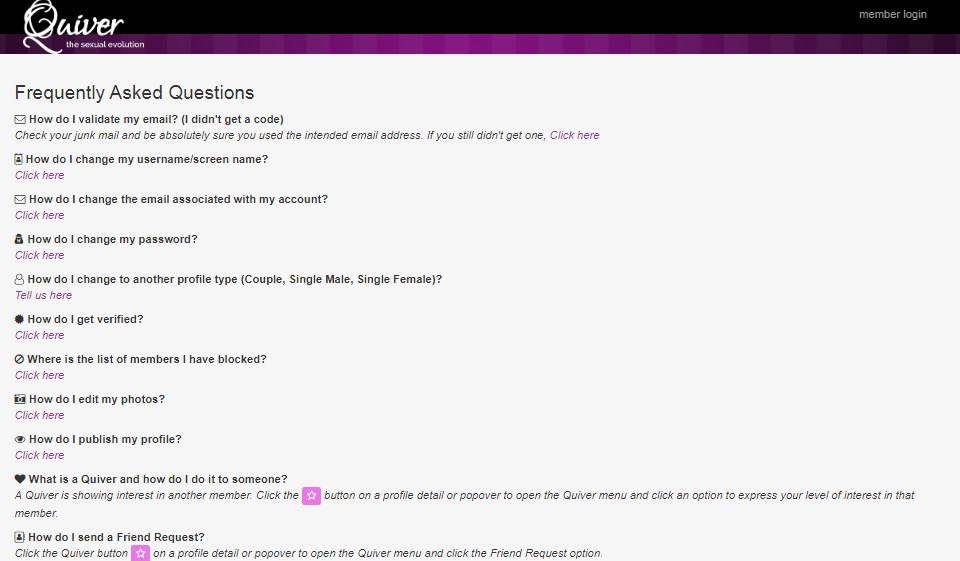Click profile icon beside change username question
Screen dimensions: 960x561
(x=19, y=159)
